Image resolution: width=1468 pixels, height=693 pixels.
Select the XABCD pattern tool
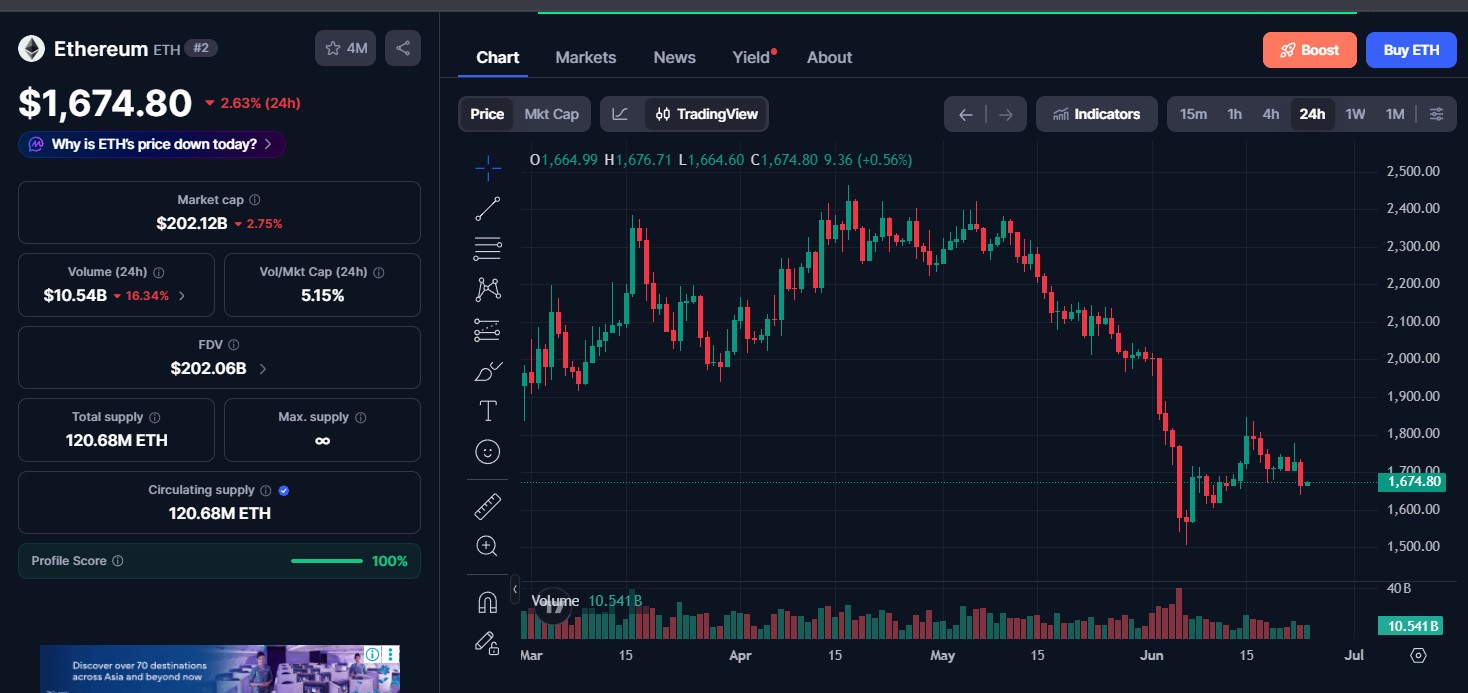(x=488, y=289)
